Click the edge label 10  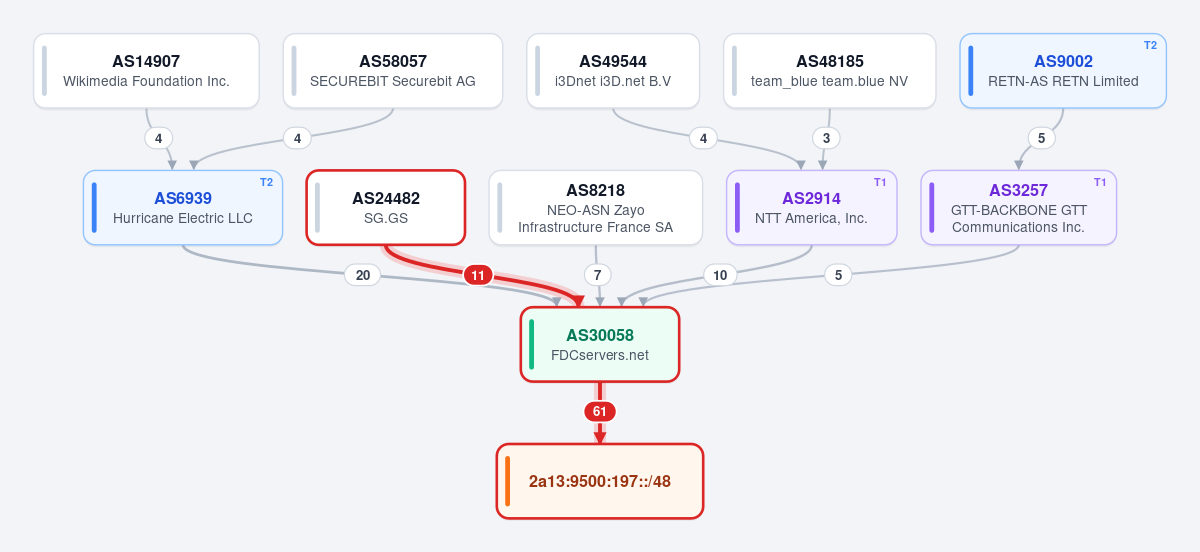point(720,275)
